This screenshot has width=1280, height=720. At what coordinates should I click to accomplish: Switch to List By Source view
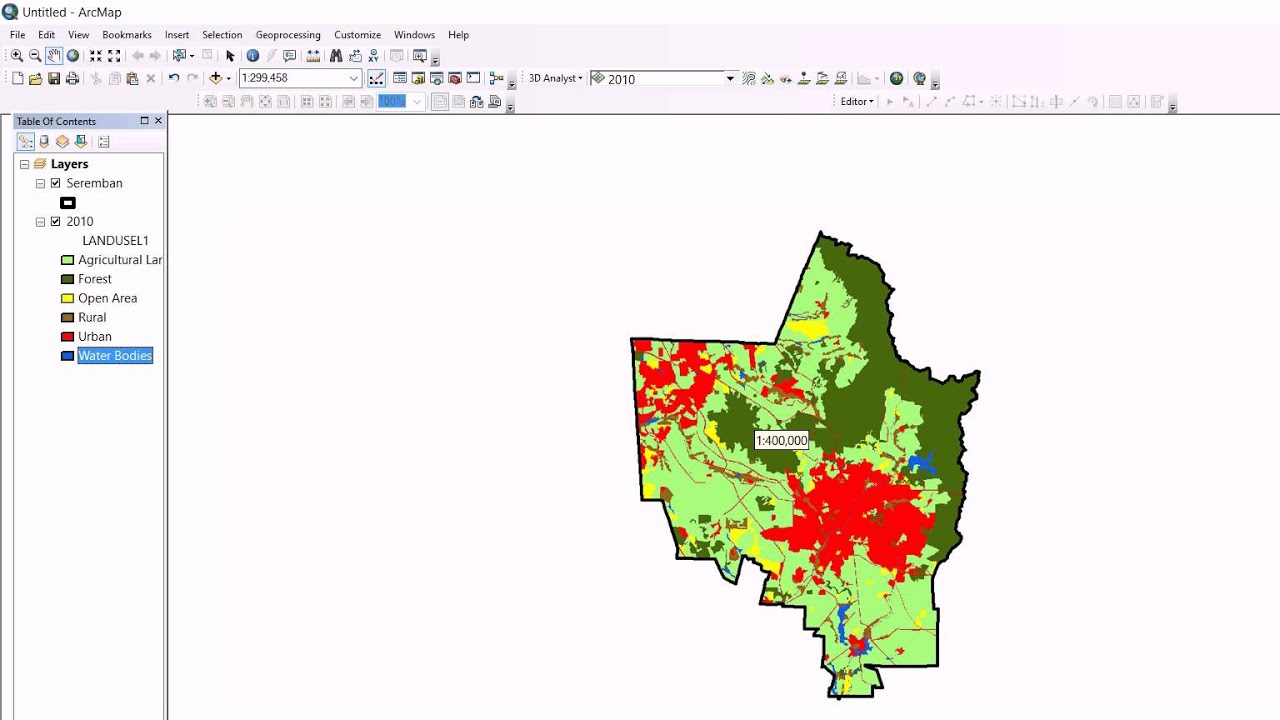(x=44, y=142)
